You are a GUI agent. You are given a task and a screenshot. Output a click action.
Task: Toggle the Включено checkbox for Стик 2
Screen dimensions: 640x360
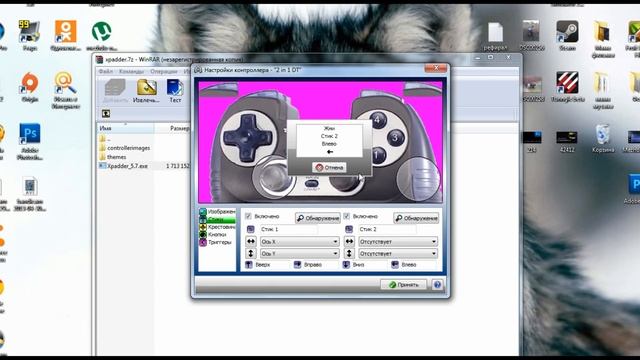coord(347,216)
